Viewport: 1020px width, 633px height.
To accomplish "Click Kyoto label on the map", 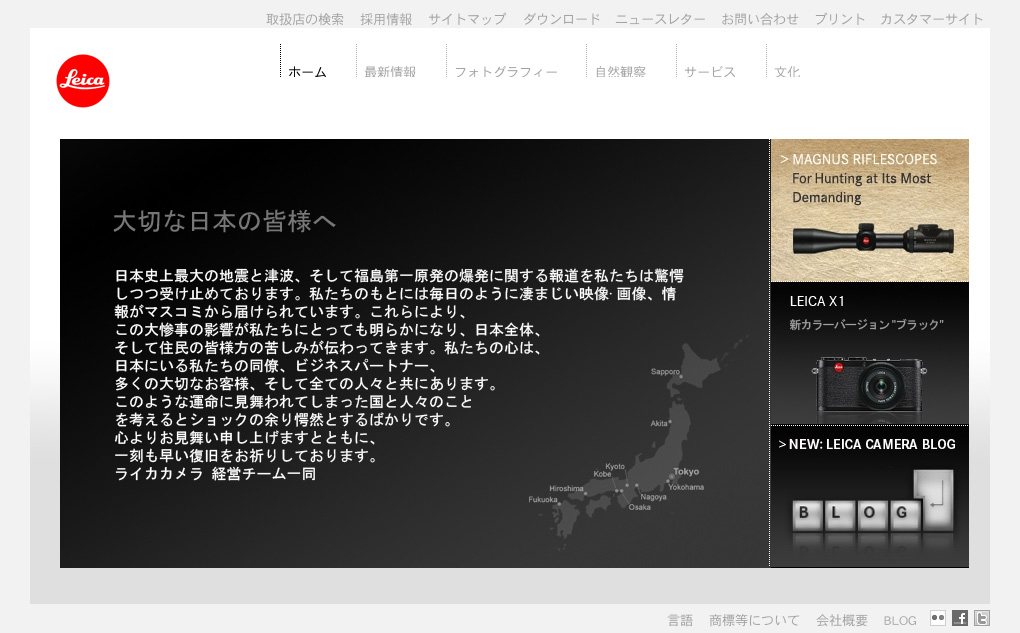I will 615,466.
